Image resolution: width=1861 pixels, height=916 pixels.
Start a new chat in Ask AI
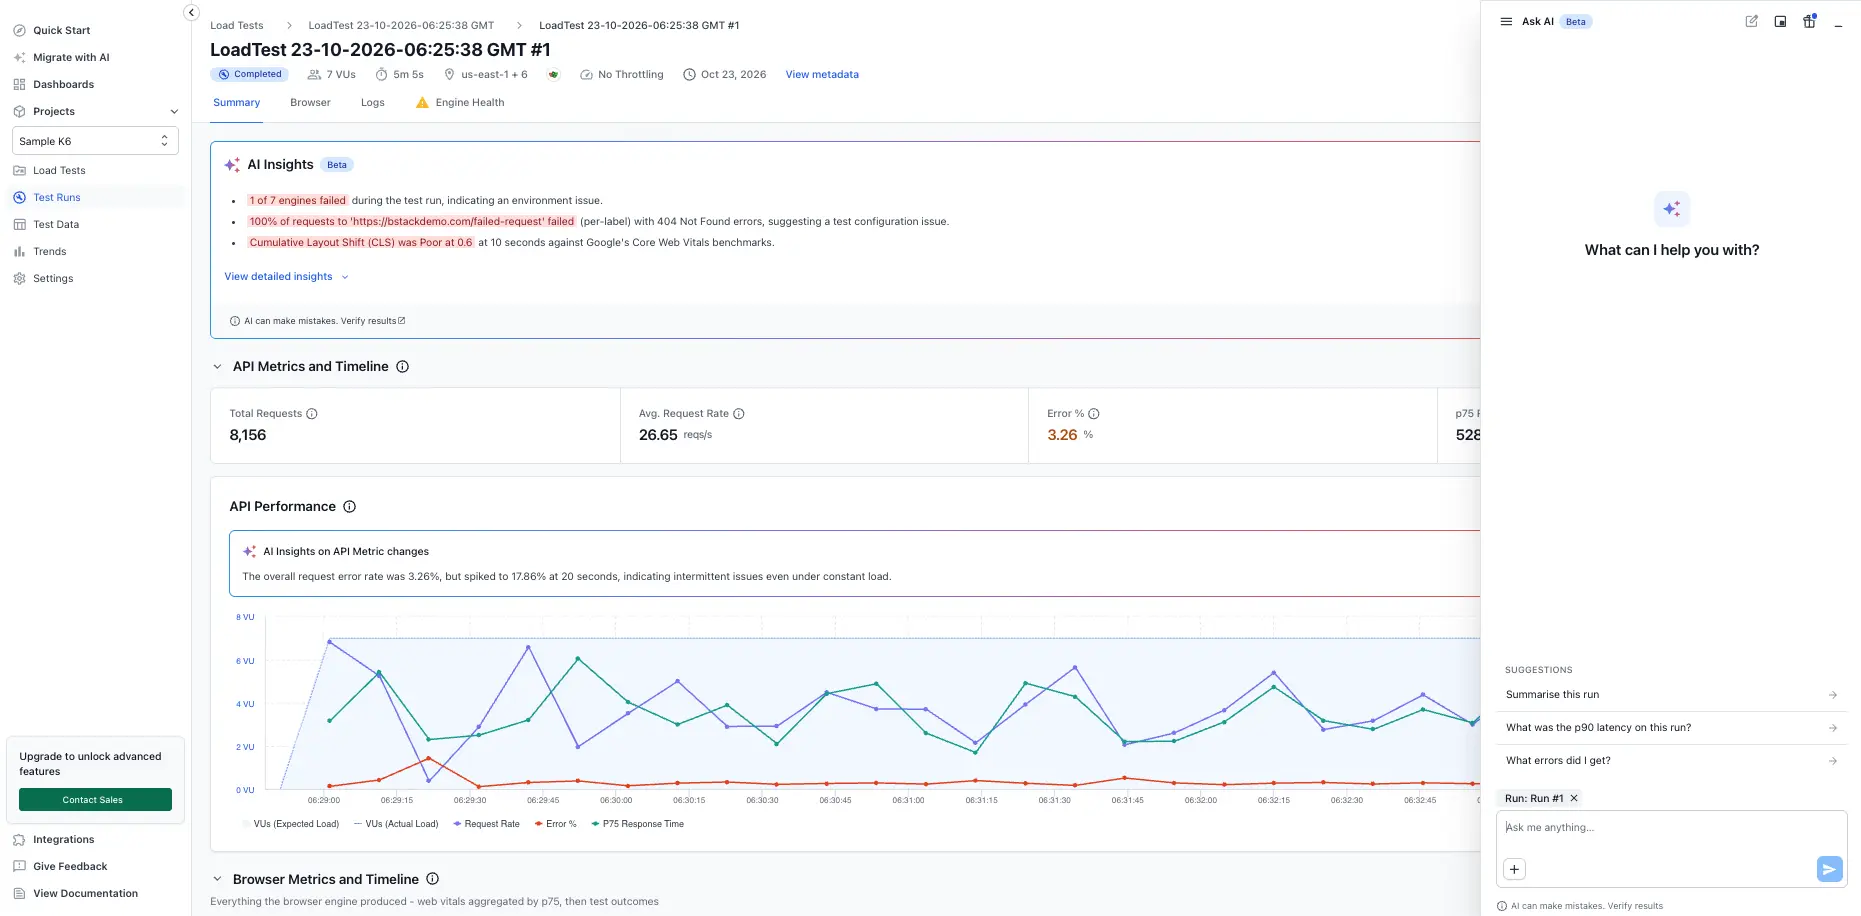click(x=1752, y=21)
